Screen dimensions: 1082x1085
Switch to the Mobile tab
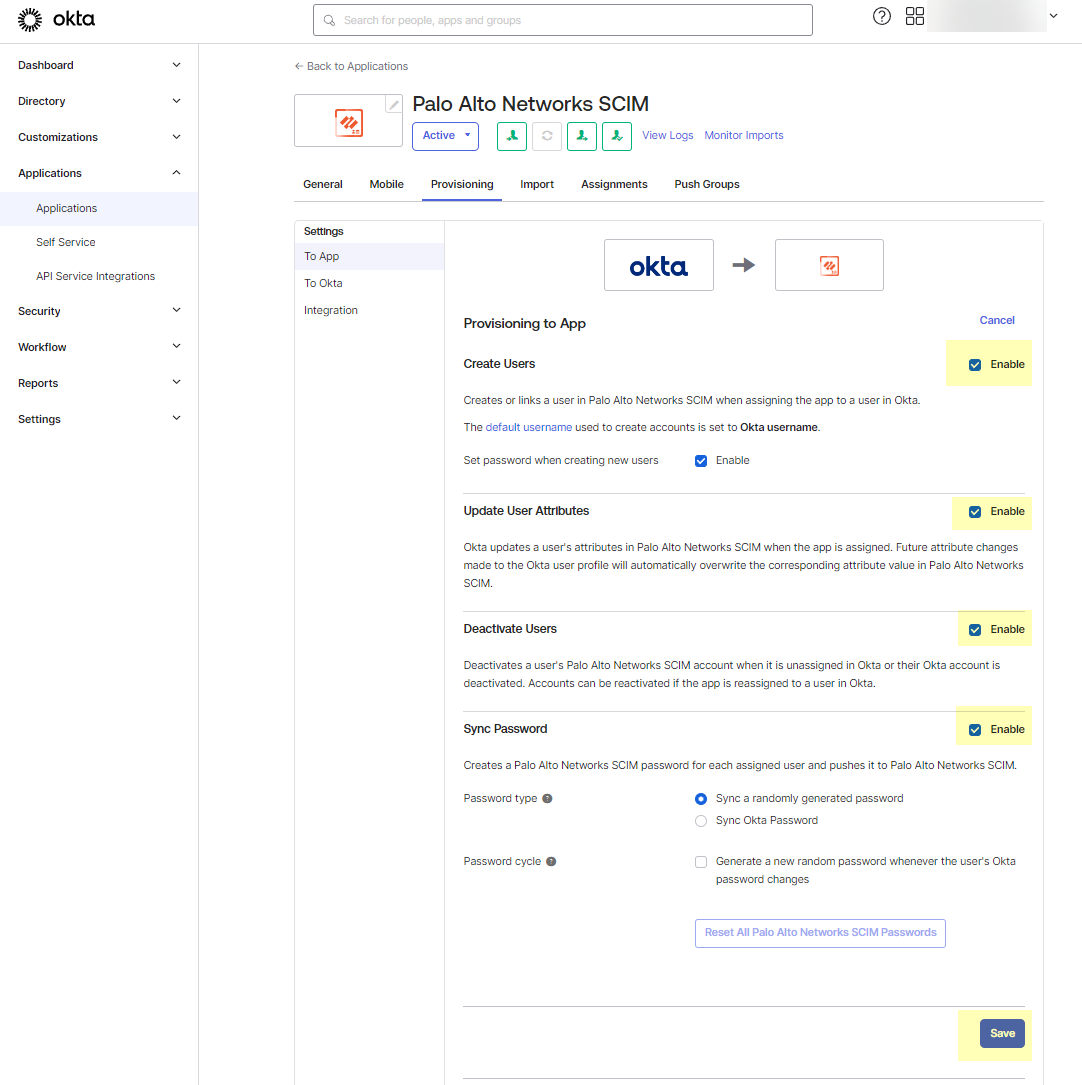[x=386, y=184]
